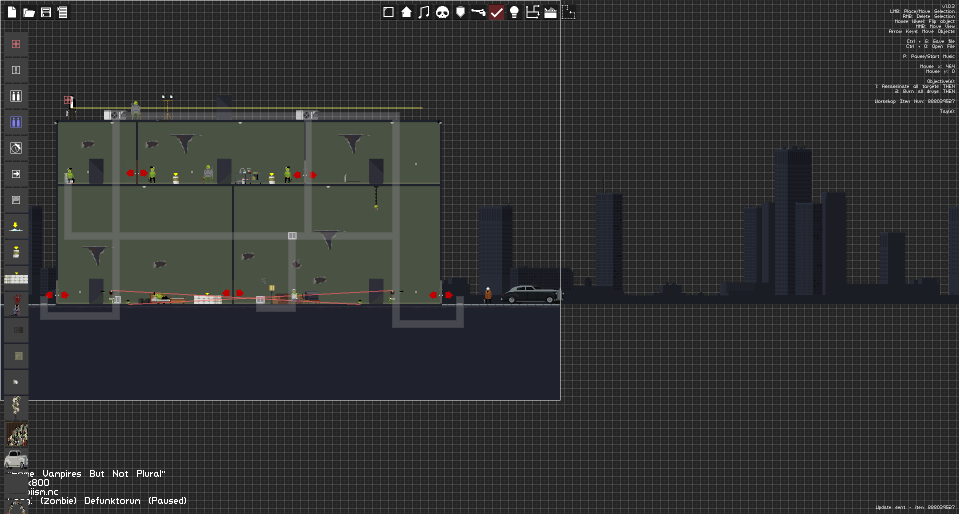
Task: Open the level properties list icon
Action: coord(62,12)
